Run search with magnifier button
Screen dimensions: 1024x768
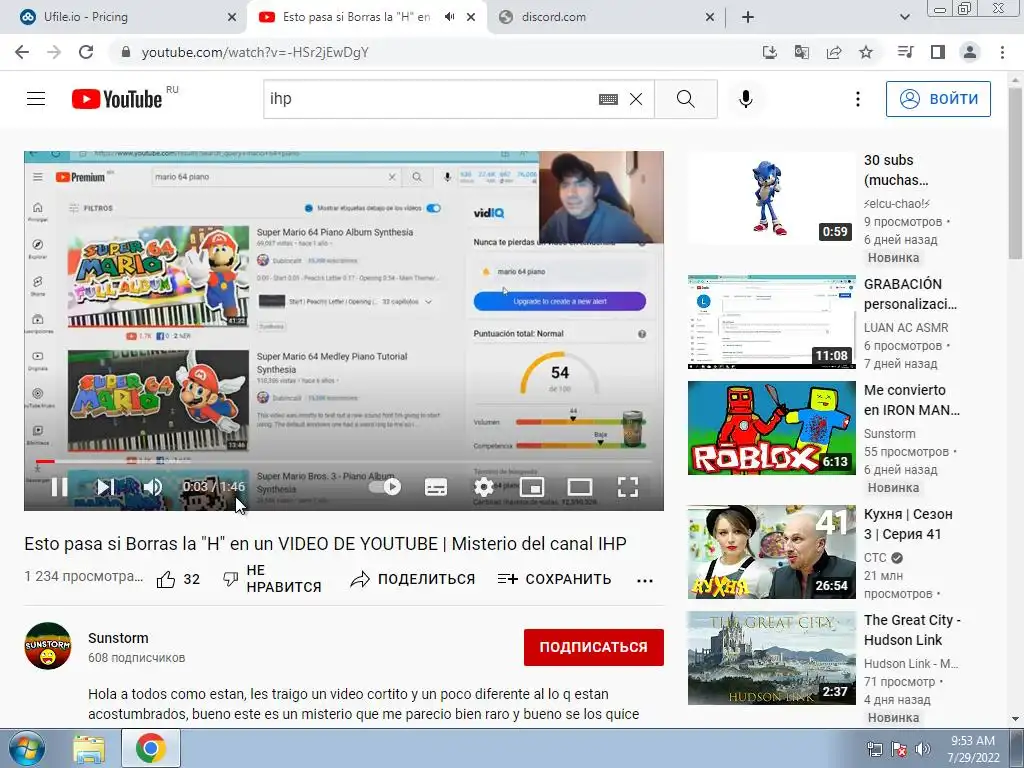(x=686, y=99)
